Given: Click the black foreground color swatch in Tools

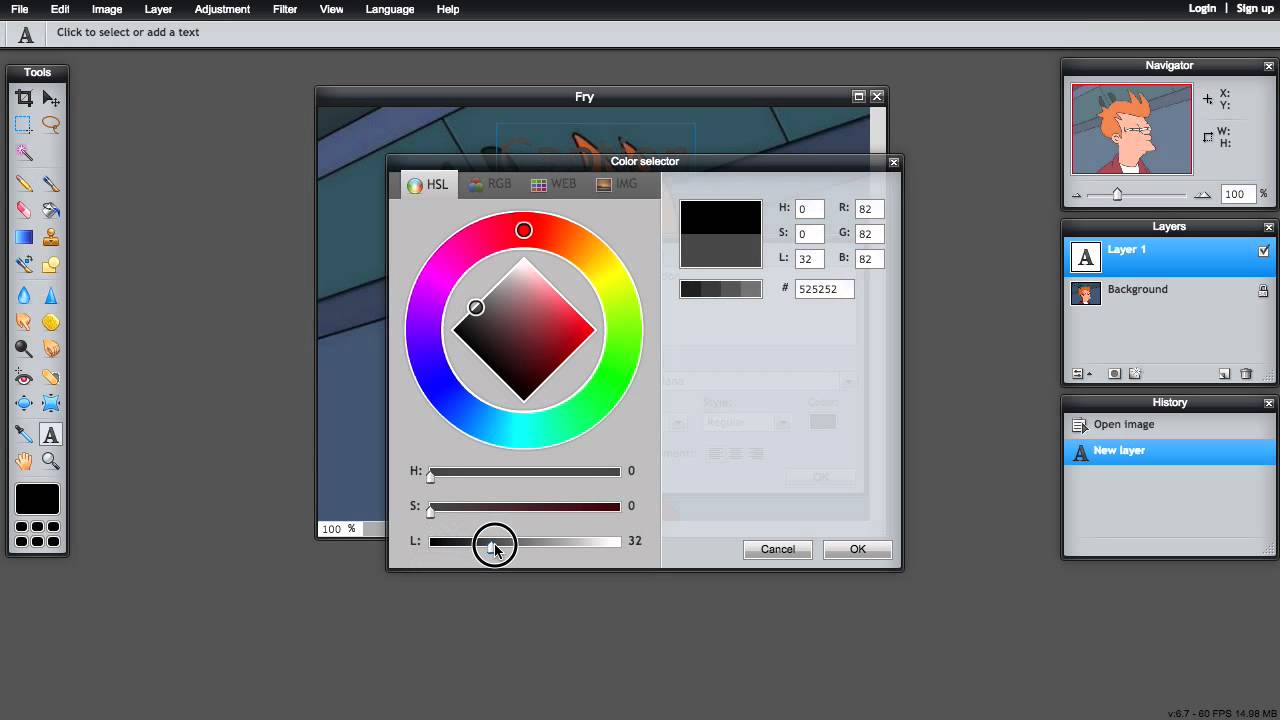Looking at the screenshot, I should (37, 499).
